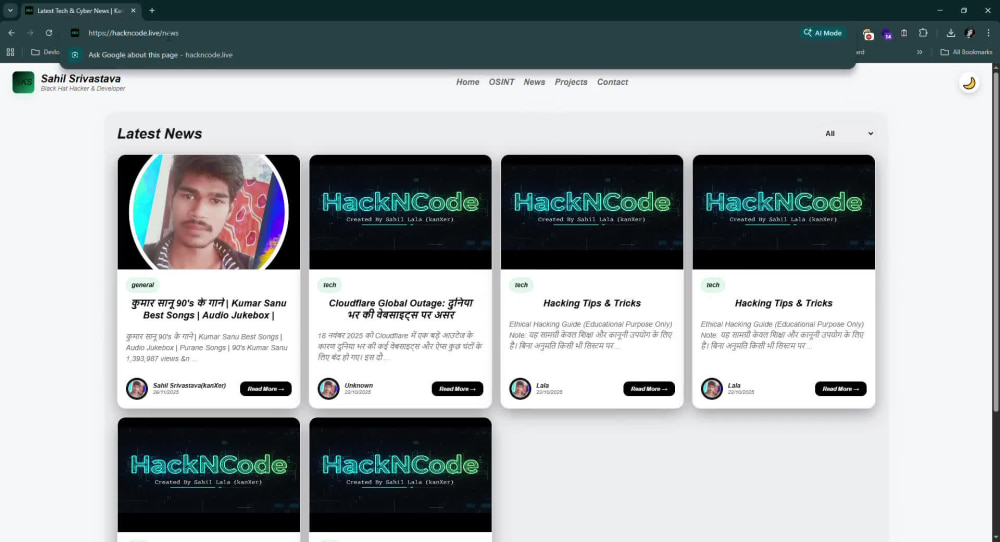Open the Projects nav link
The image size is (1000, 542).
pos(571,82)
